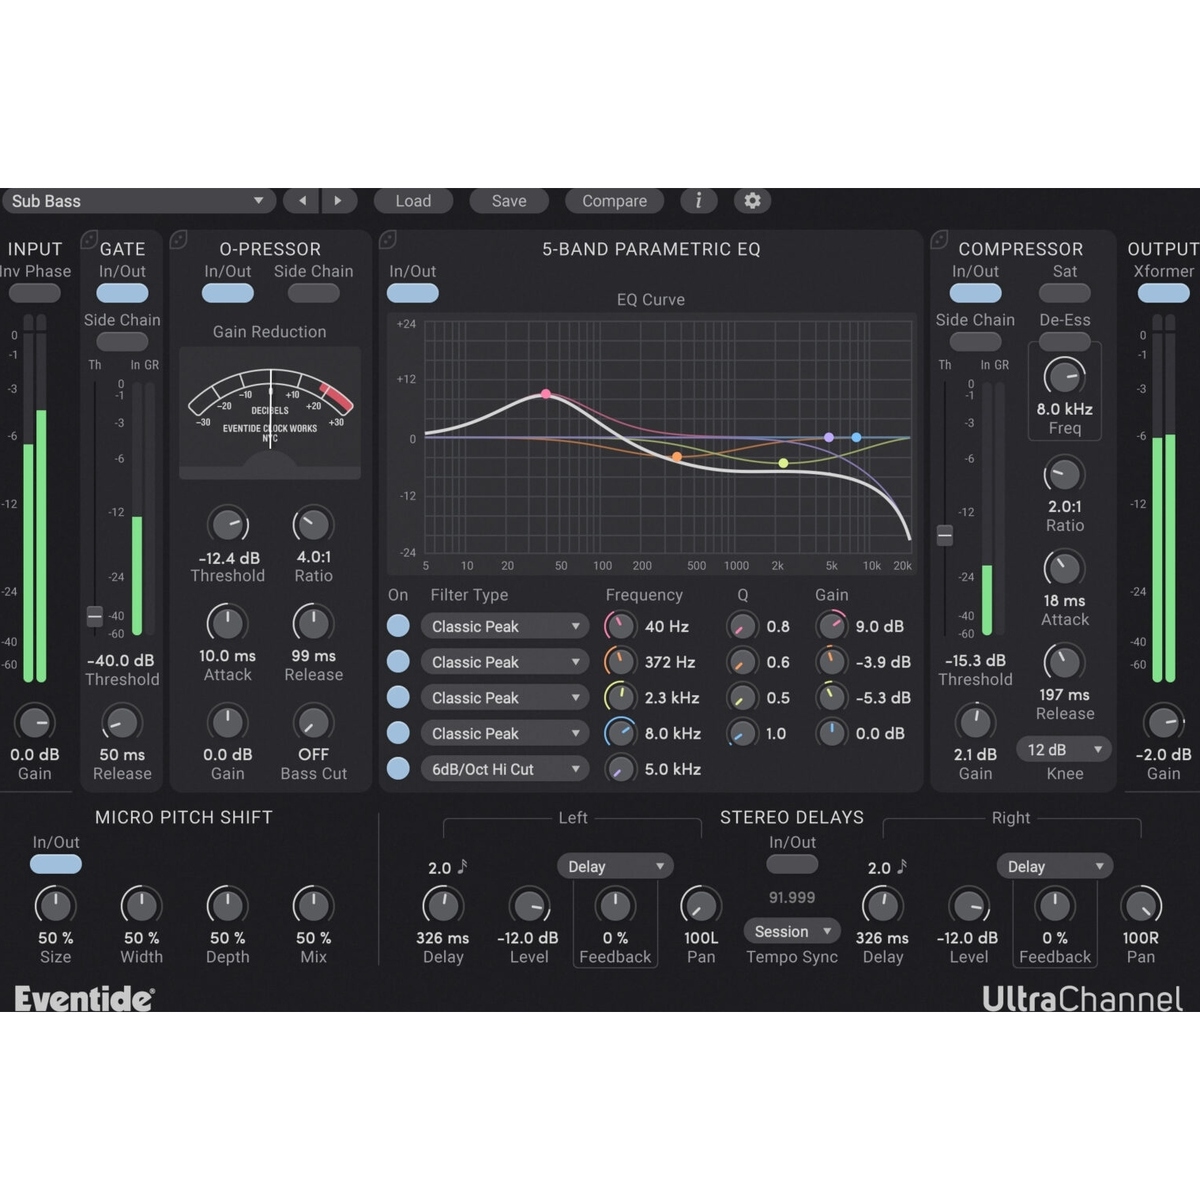1200x1200 pixels.
Task: Click the O-Pressor Threshold knob
Action: pos(228,524)
